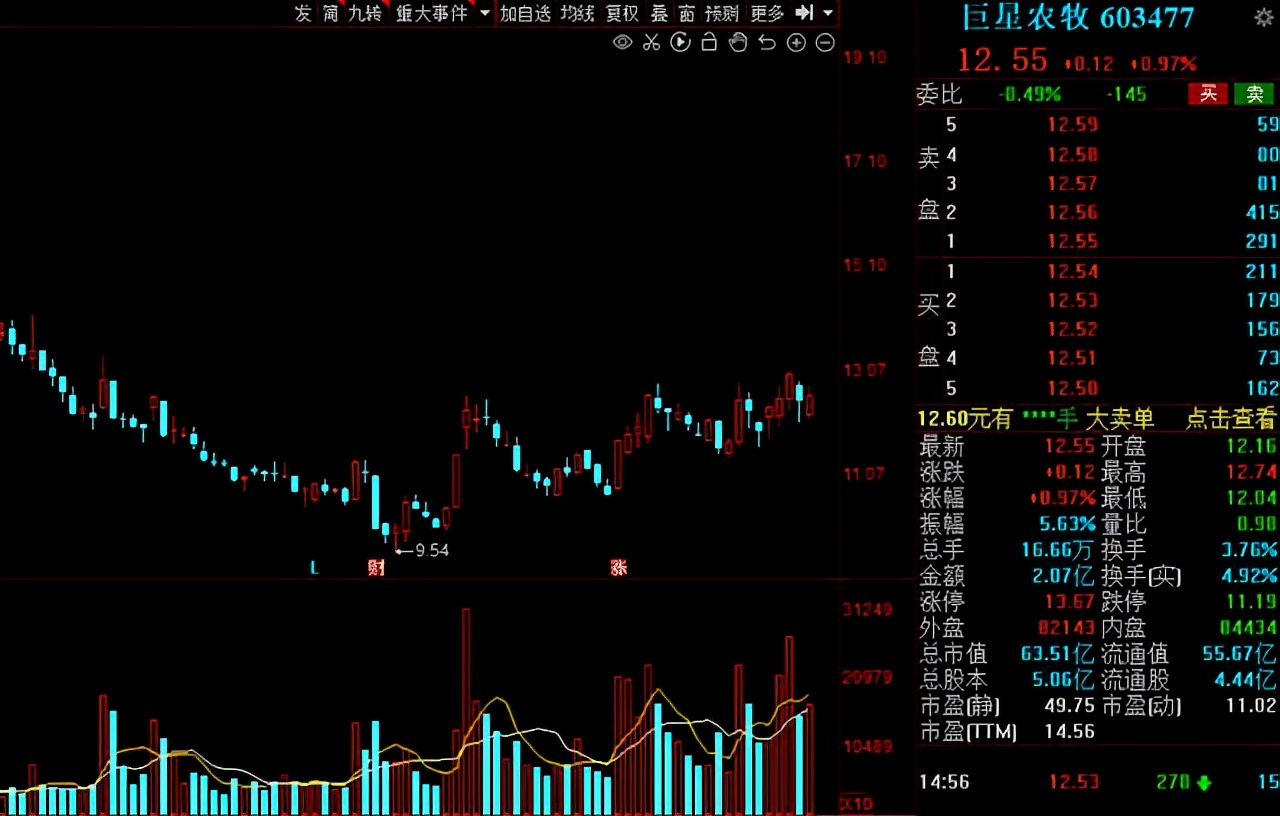1280x816 pixels.
Task: Click the undo arrow icon
Action: pyautogui.click(x=767, y=42)
